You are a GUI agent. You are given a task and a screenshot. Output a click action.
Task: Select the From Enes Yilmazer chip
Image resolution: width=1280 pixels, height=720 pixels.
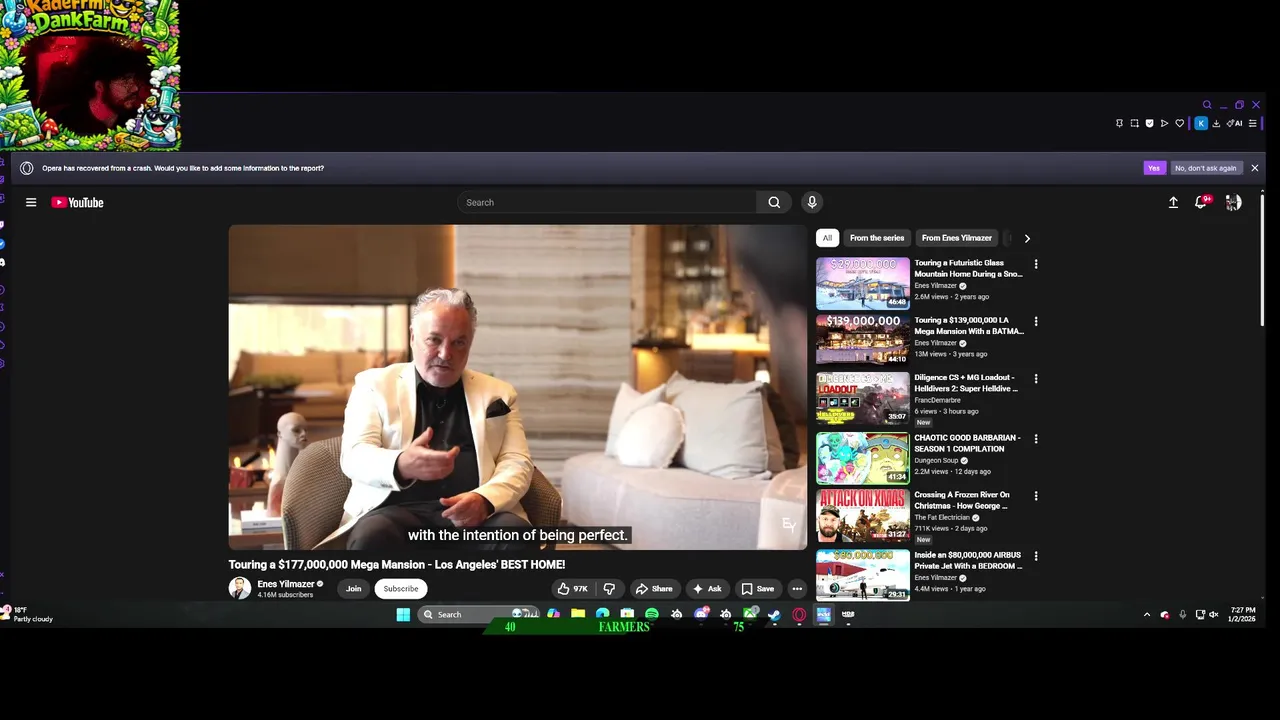click(x=957, y=238)
